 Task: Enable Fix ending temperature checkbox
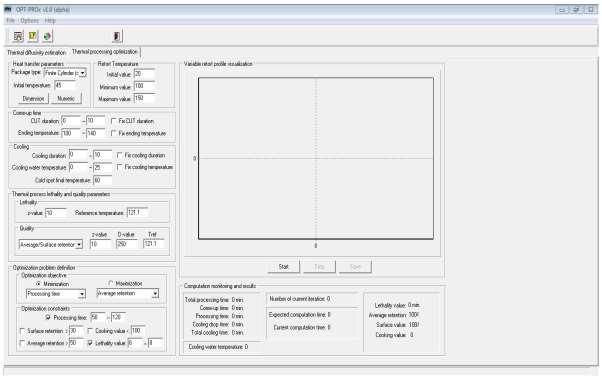click(x=114, y=134)
